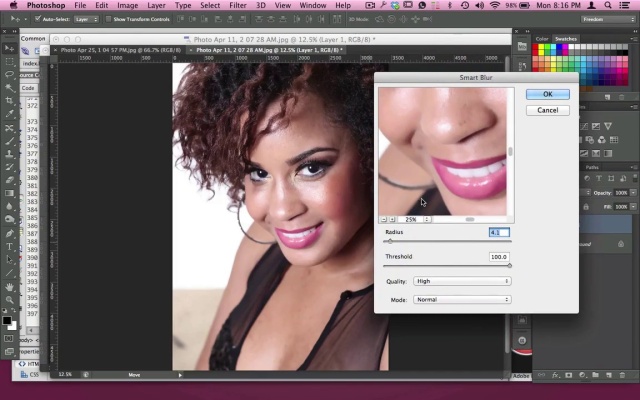
Task: Select the Pen tool
Action: coord(9,233)
